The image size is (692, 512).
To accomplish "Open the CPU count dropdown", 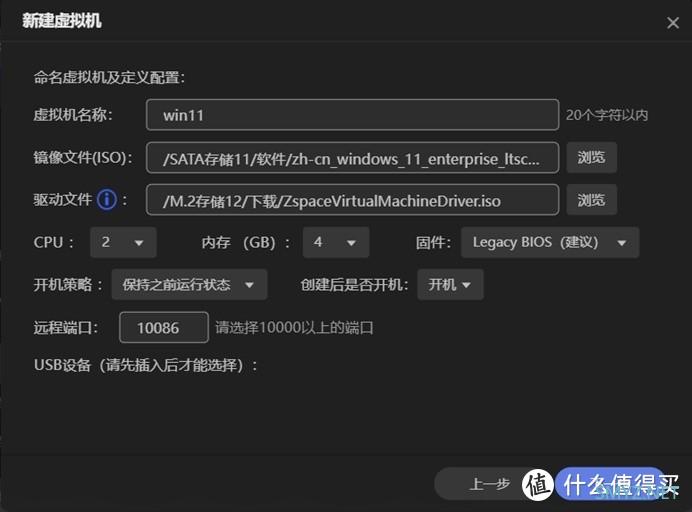I will click(123, 242).
